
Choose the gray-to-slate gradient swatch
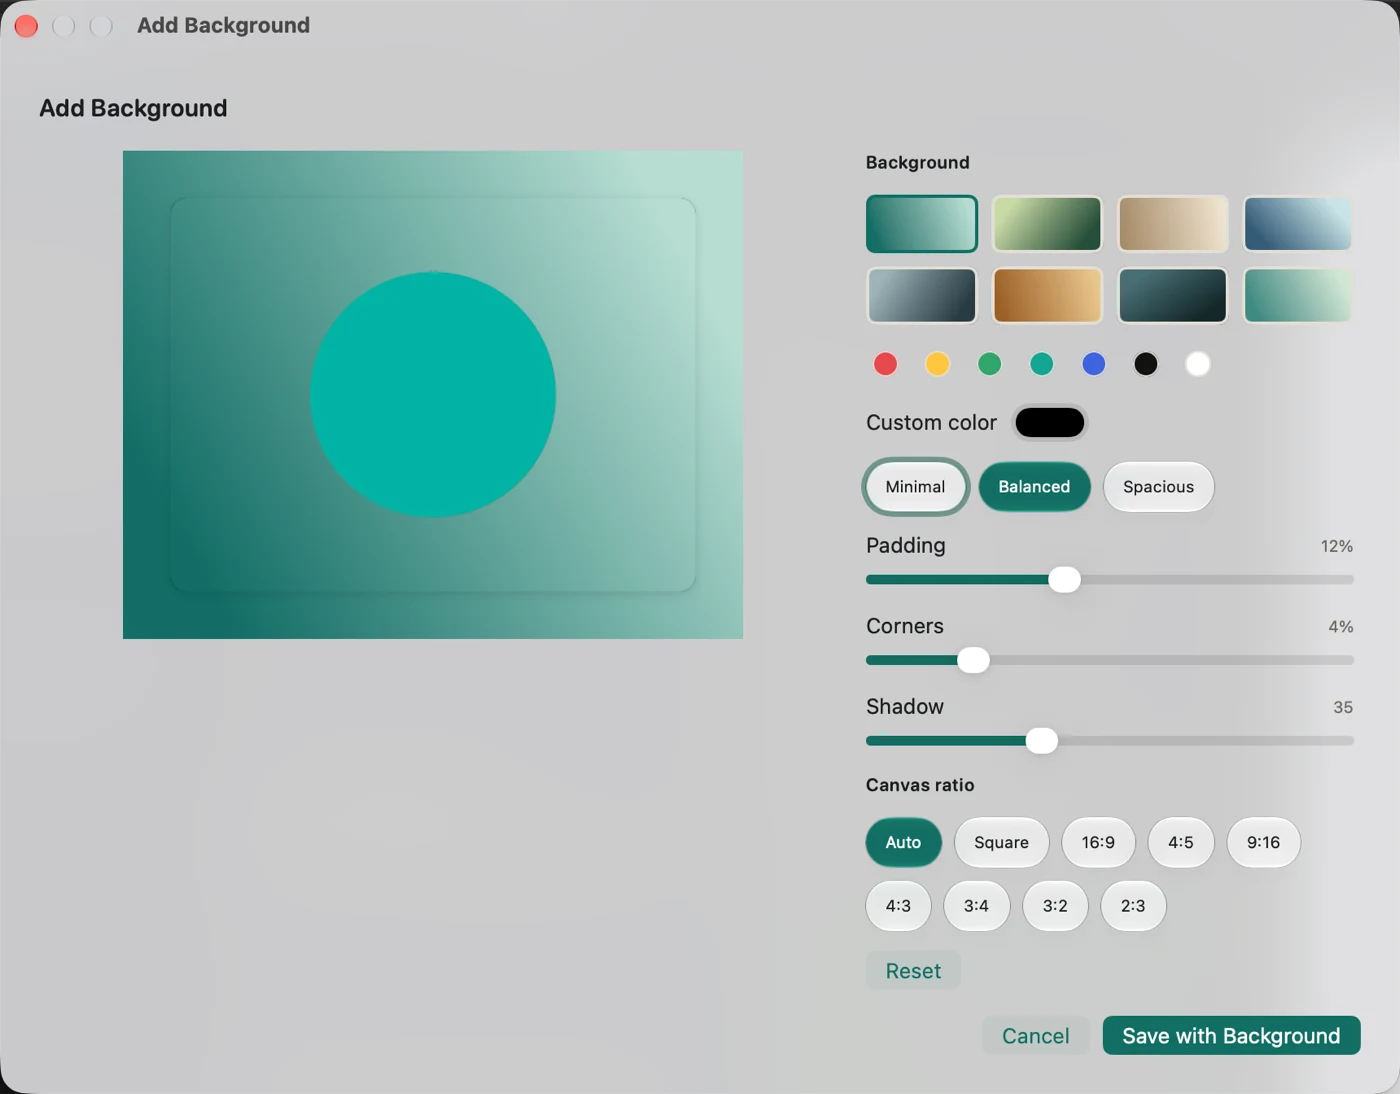point(921,295)
